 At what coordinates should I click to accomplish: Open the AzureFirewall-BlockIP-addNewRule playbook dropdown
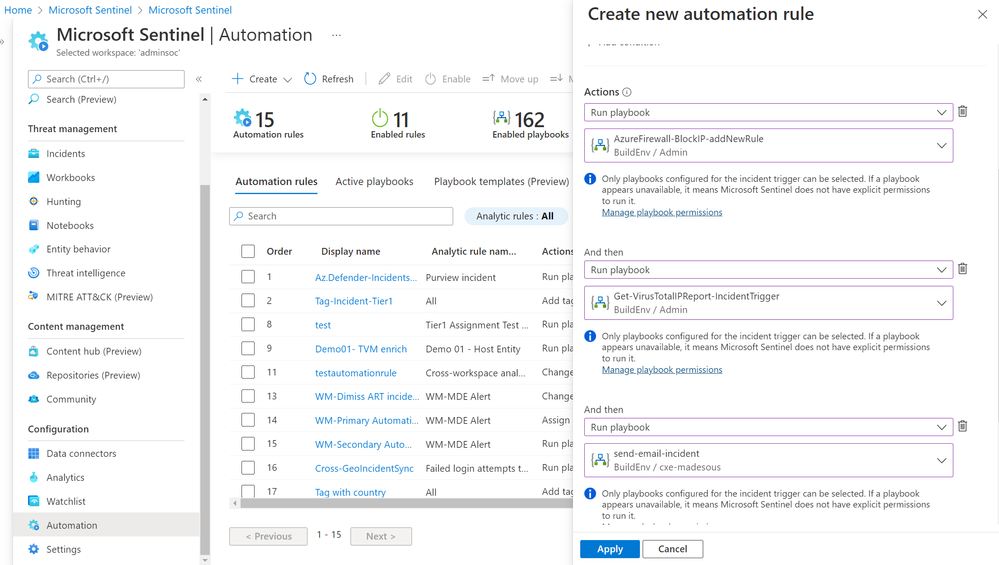click(768, 145)
